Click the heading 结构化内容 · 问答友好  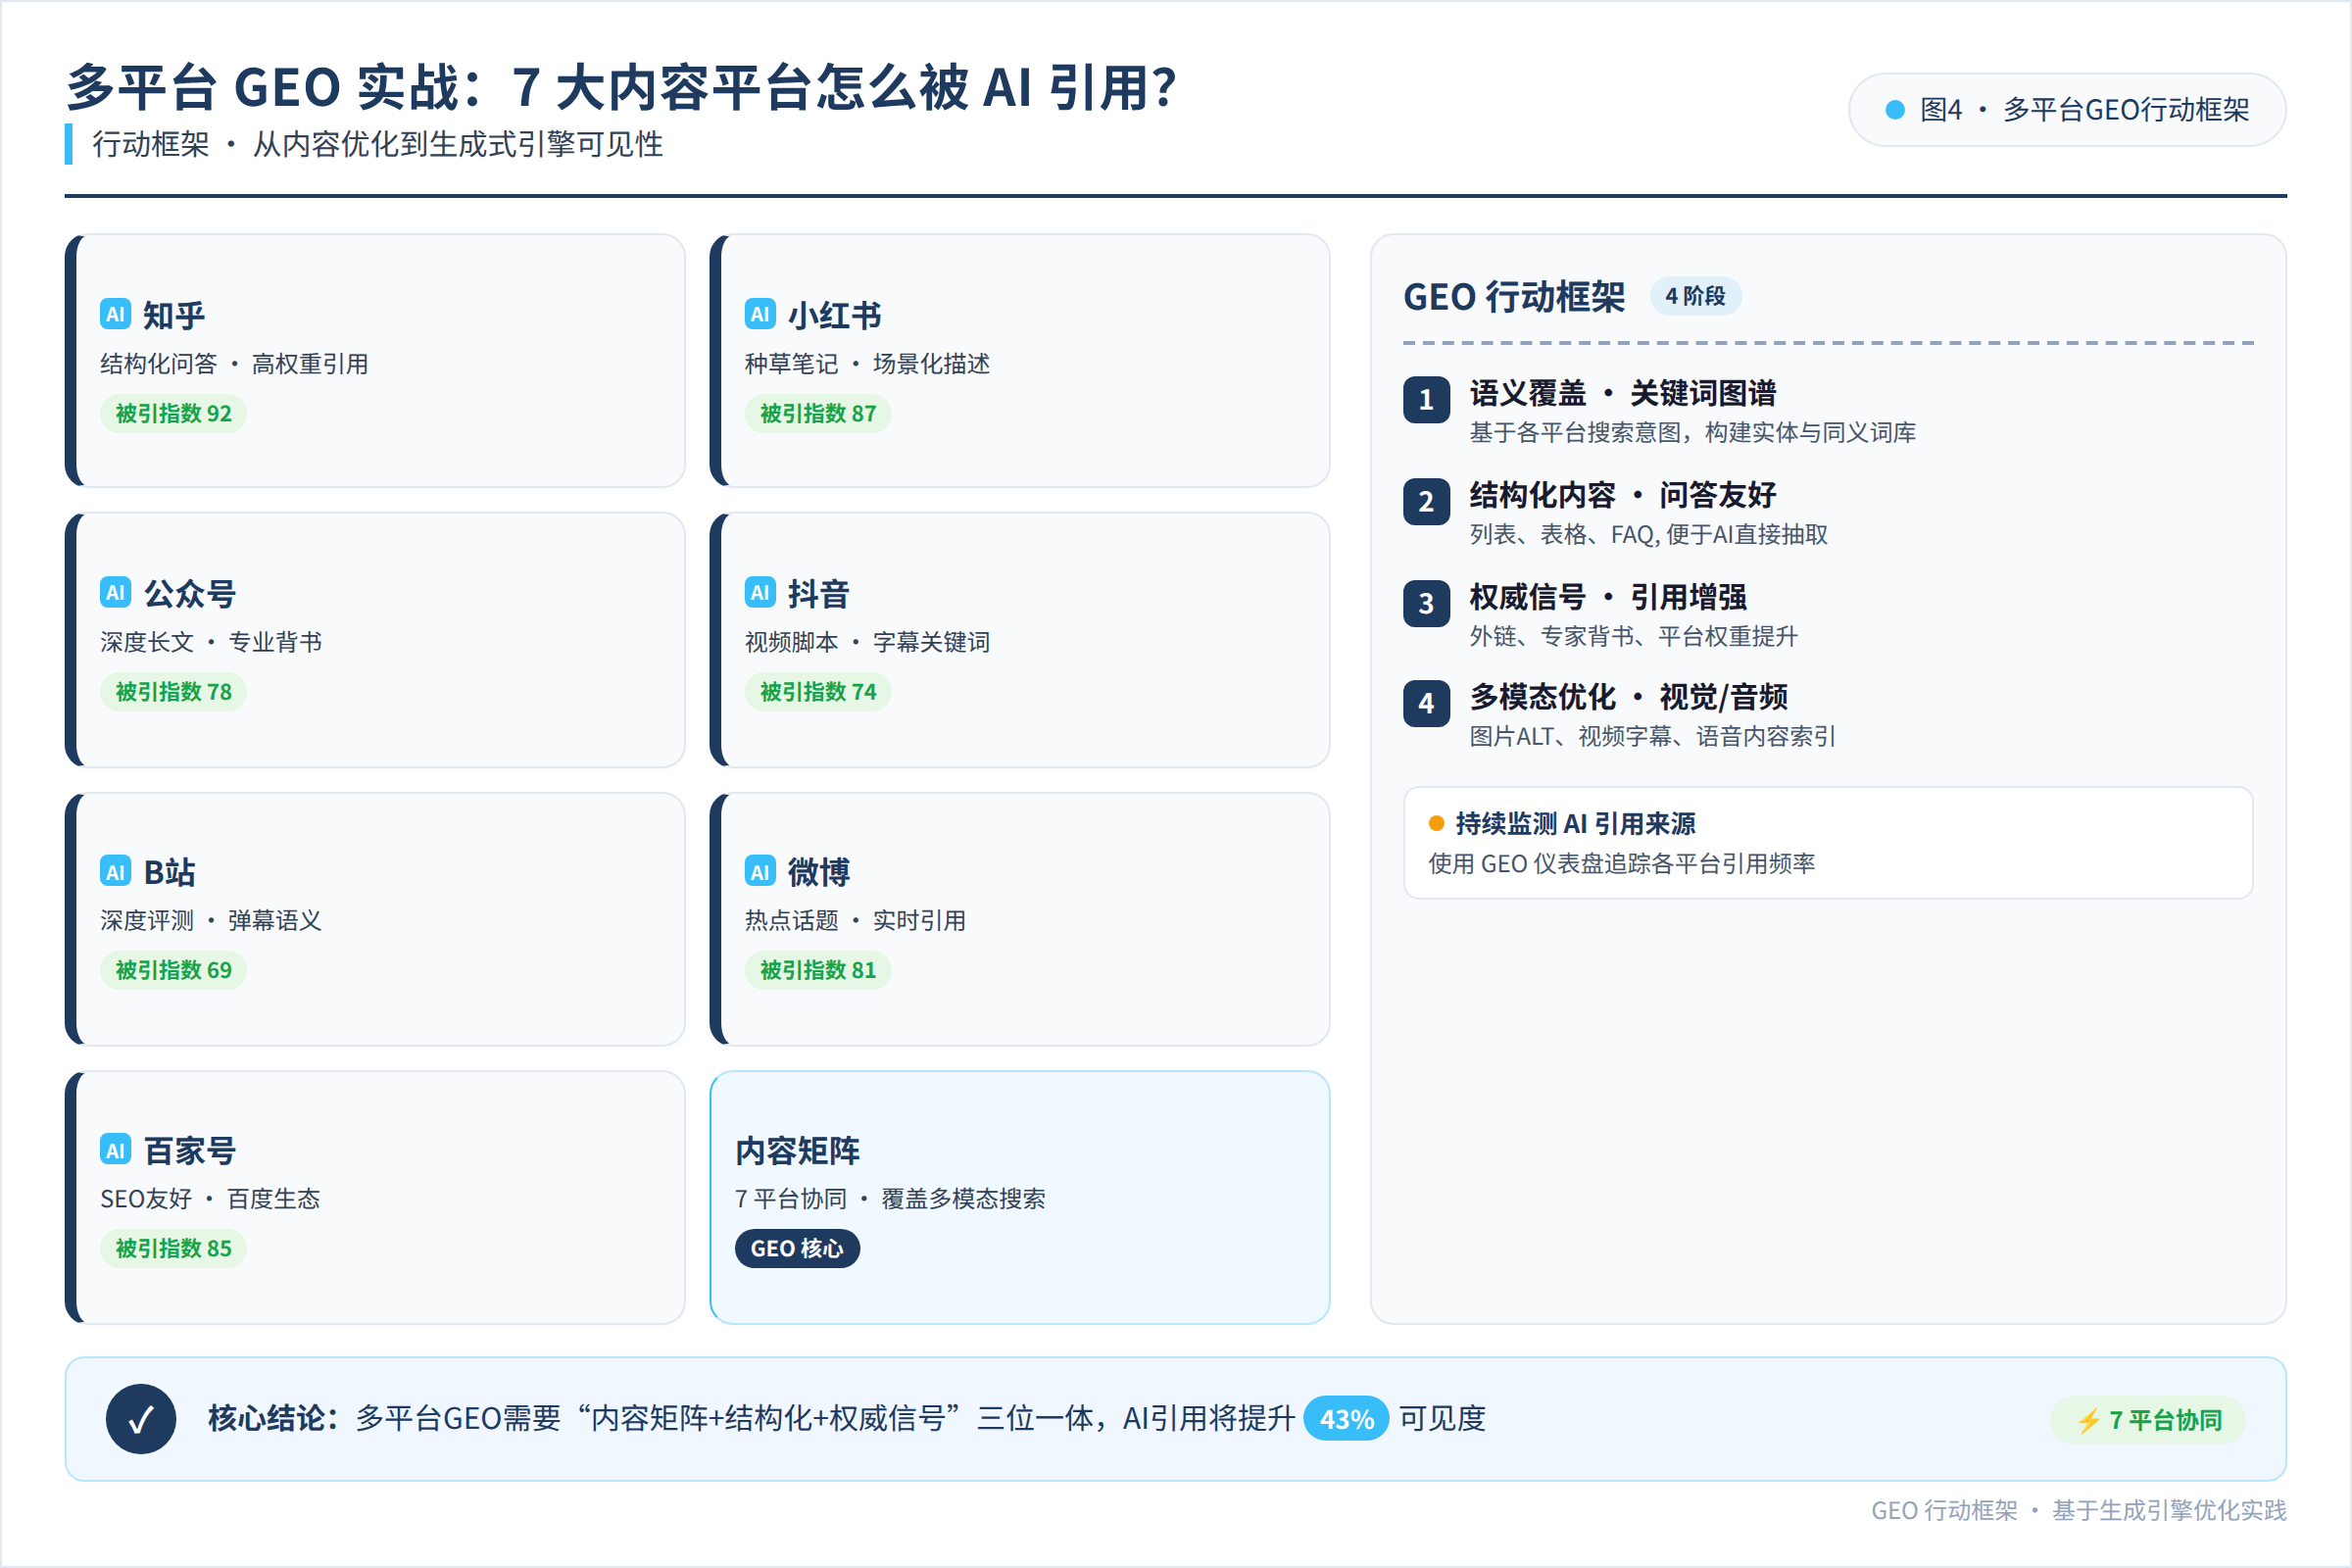(1623, 495)
